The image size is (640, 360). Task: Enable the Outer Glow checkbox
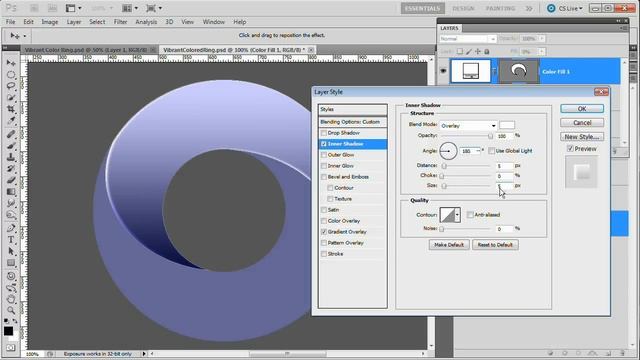click(324, 155)
